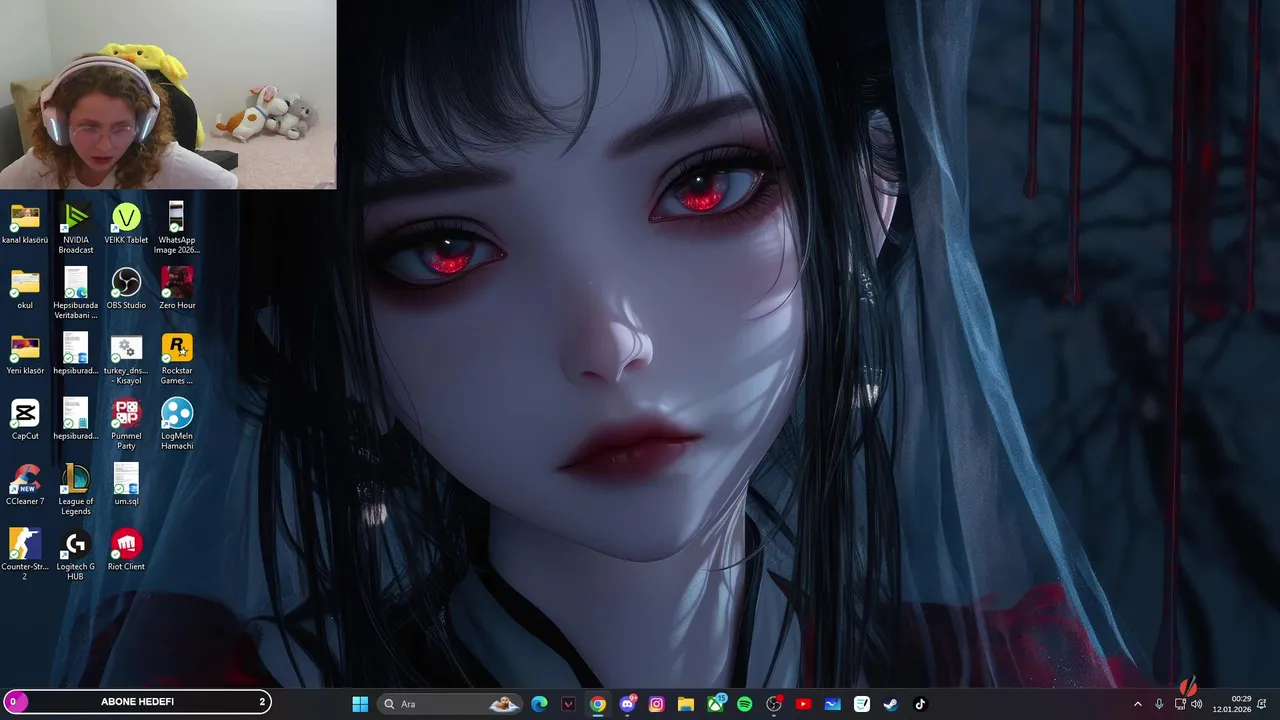Open YouTube from the taskbar
This screenshot has height=720, width=1280.
803,704
